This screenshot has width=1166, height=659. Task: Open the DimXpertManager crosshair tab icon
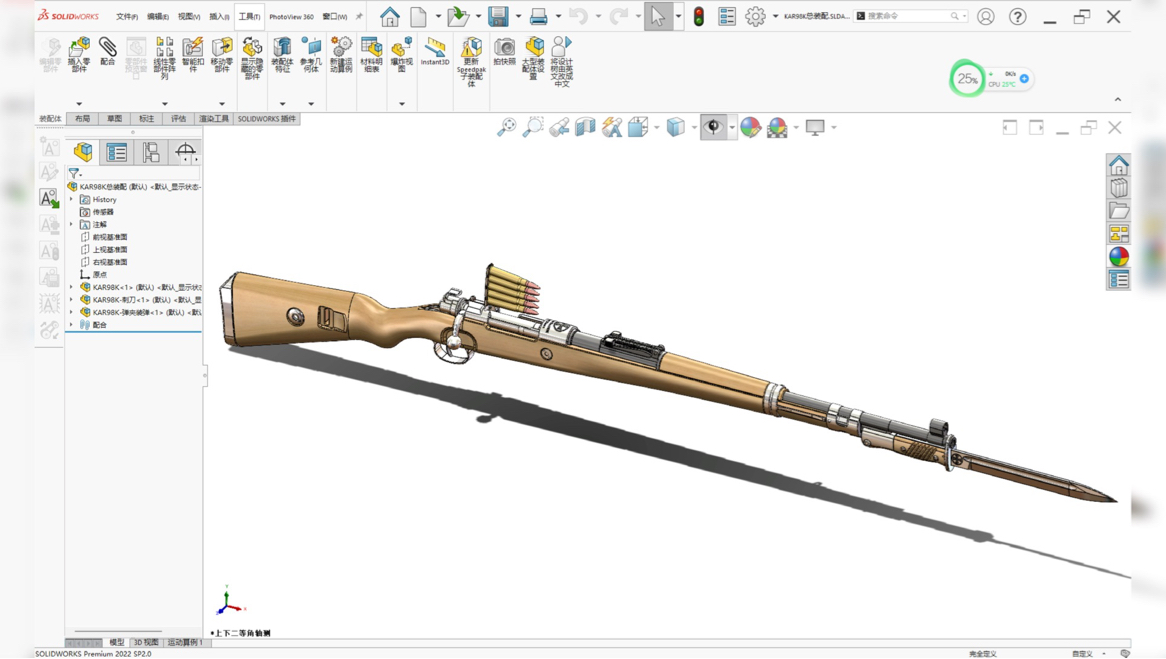pyautogui.click(x=185, y=152)
